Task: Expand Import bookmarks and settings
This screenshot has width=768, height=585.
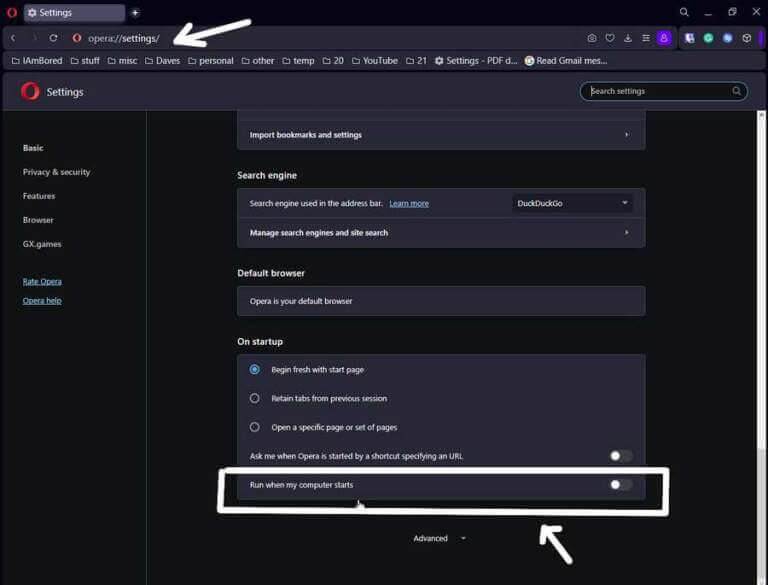Action: click(x=441, y=135)
